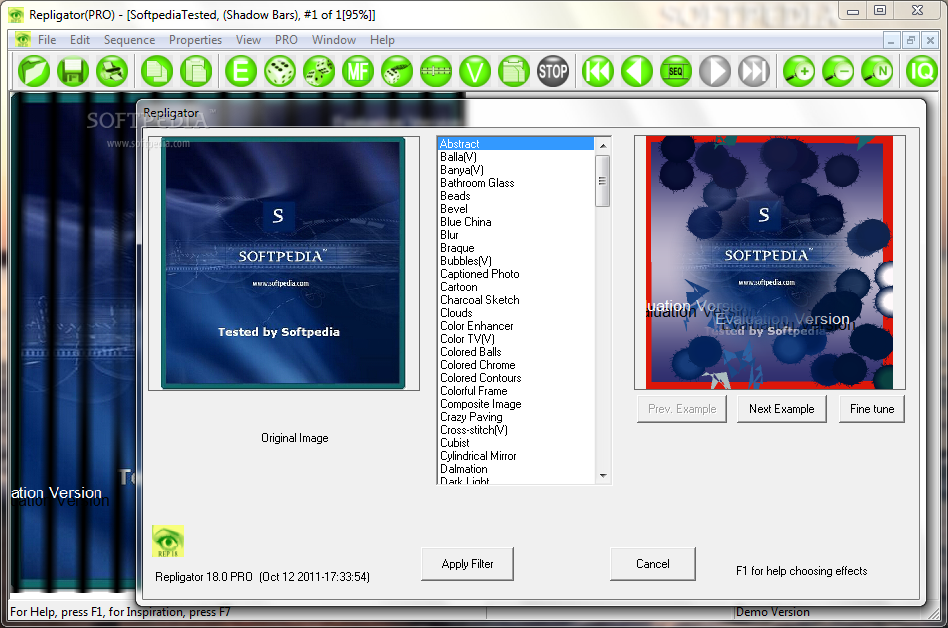948x628 pixels.
Task: Click the Print toolbar icon
Action: 112,71
